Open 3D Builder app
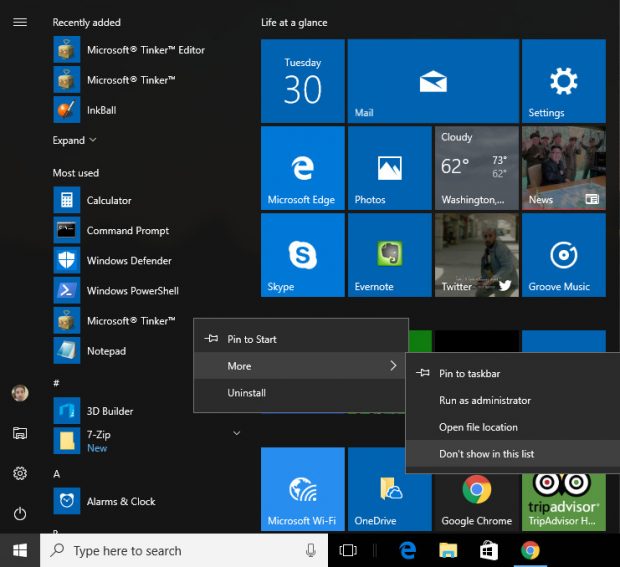 click(93, 410)
